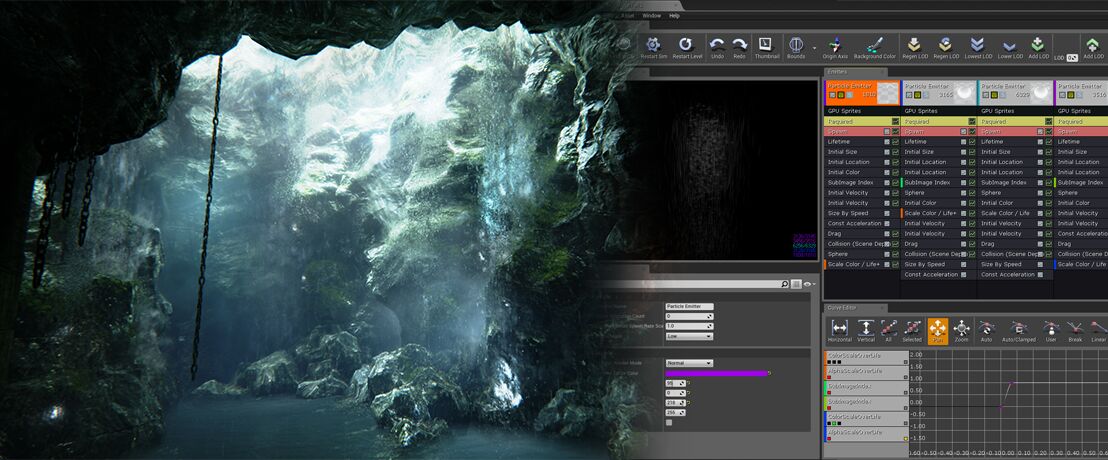Open the Help menu

coord(675,15)
